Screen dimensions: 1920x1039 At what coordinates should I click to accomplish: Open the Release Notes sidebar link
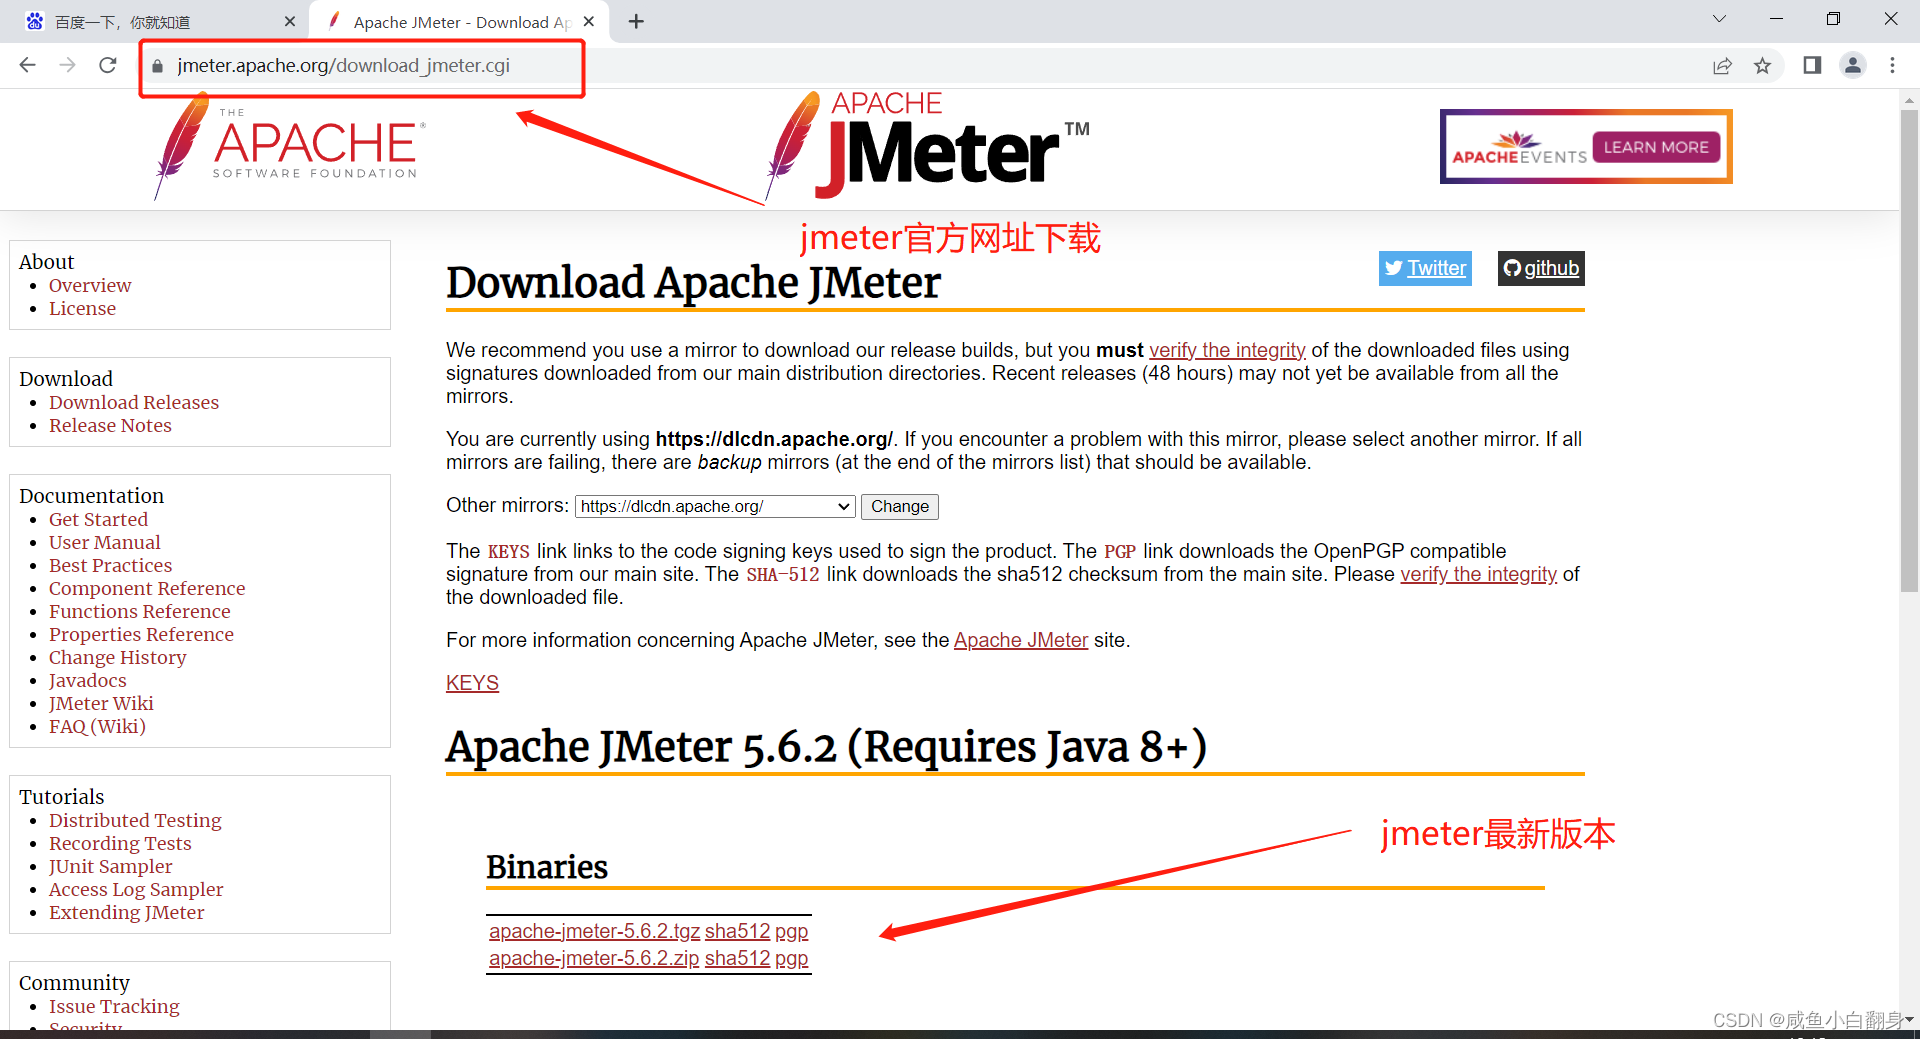(110, 425)
